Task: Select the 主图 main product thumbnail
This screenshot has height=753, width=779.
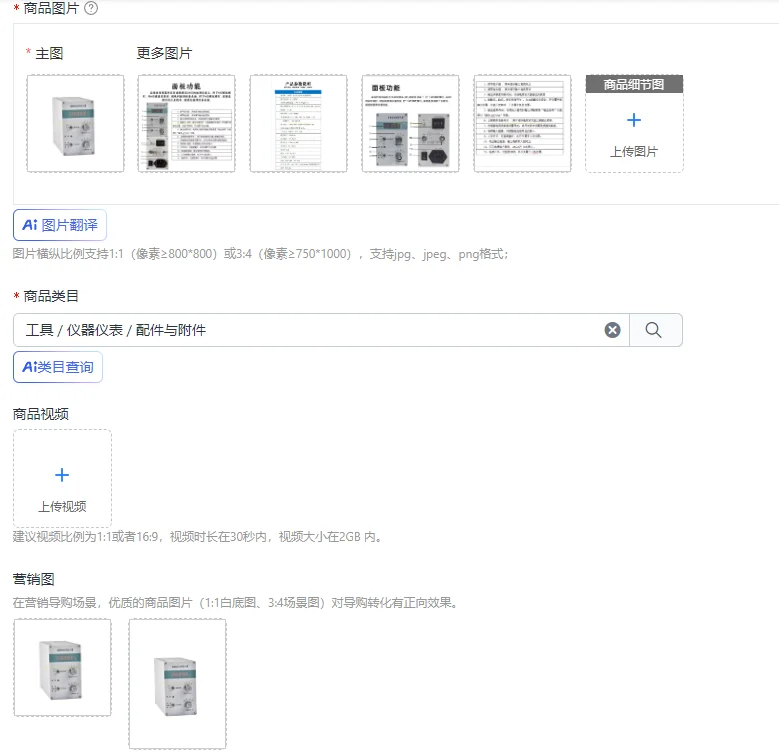Action: 76,124
